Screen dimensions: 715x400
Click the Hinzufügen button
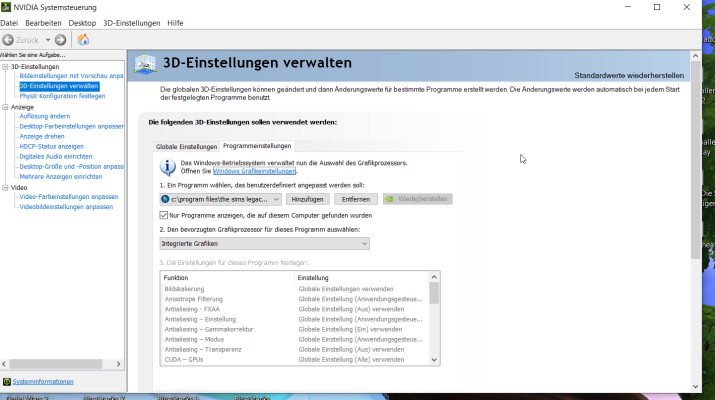[307, 199]
